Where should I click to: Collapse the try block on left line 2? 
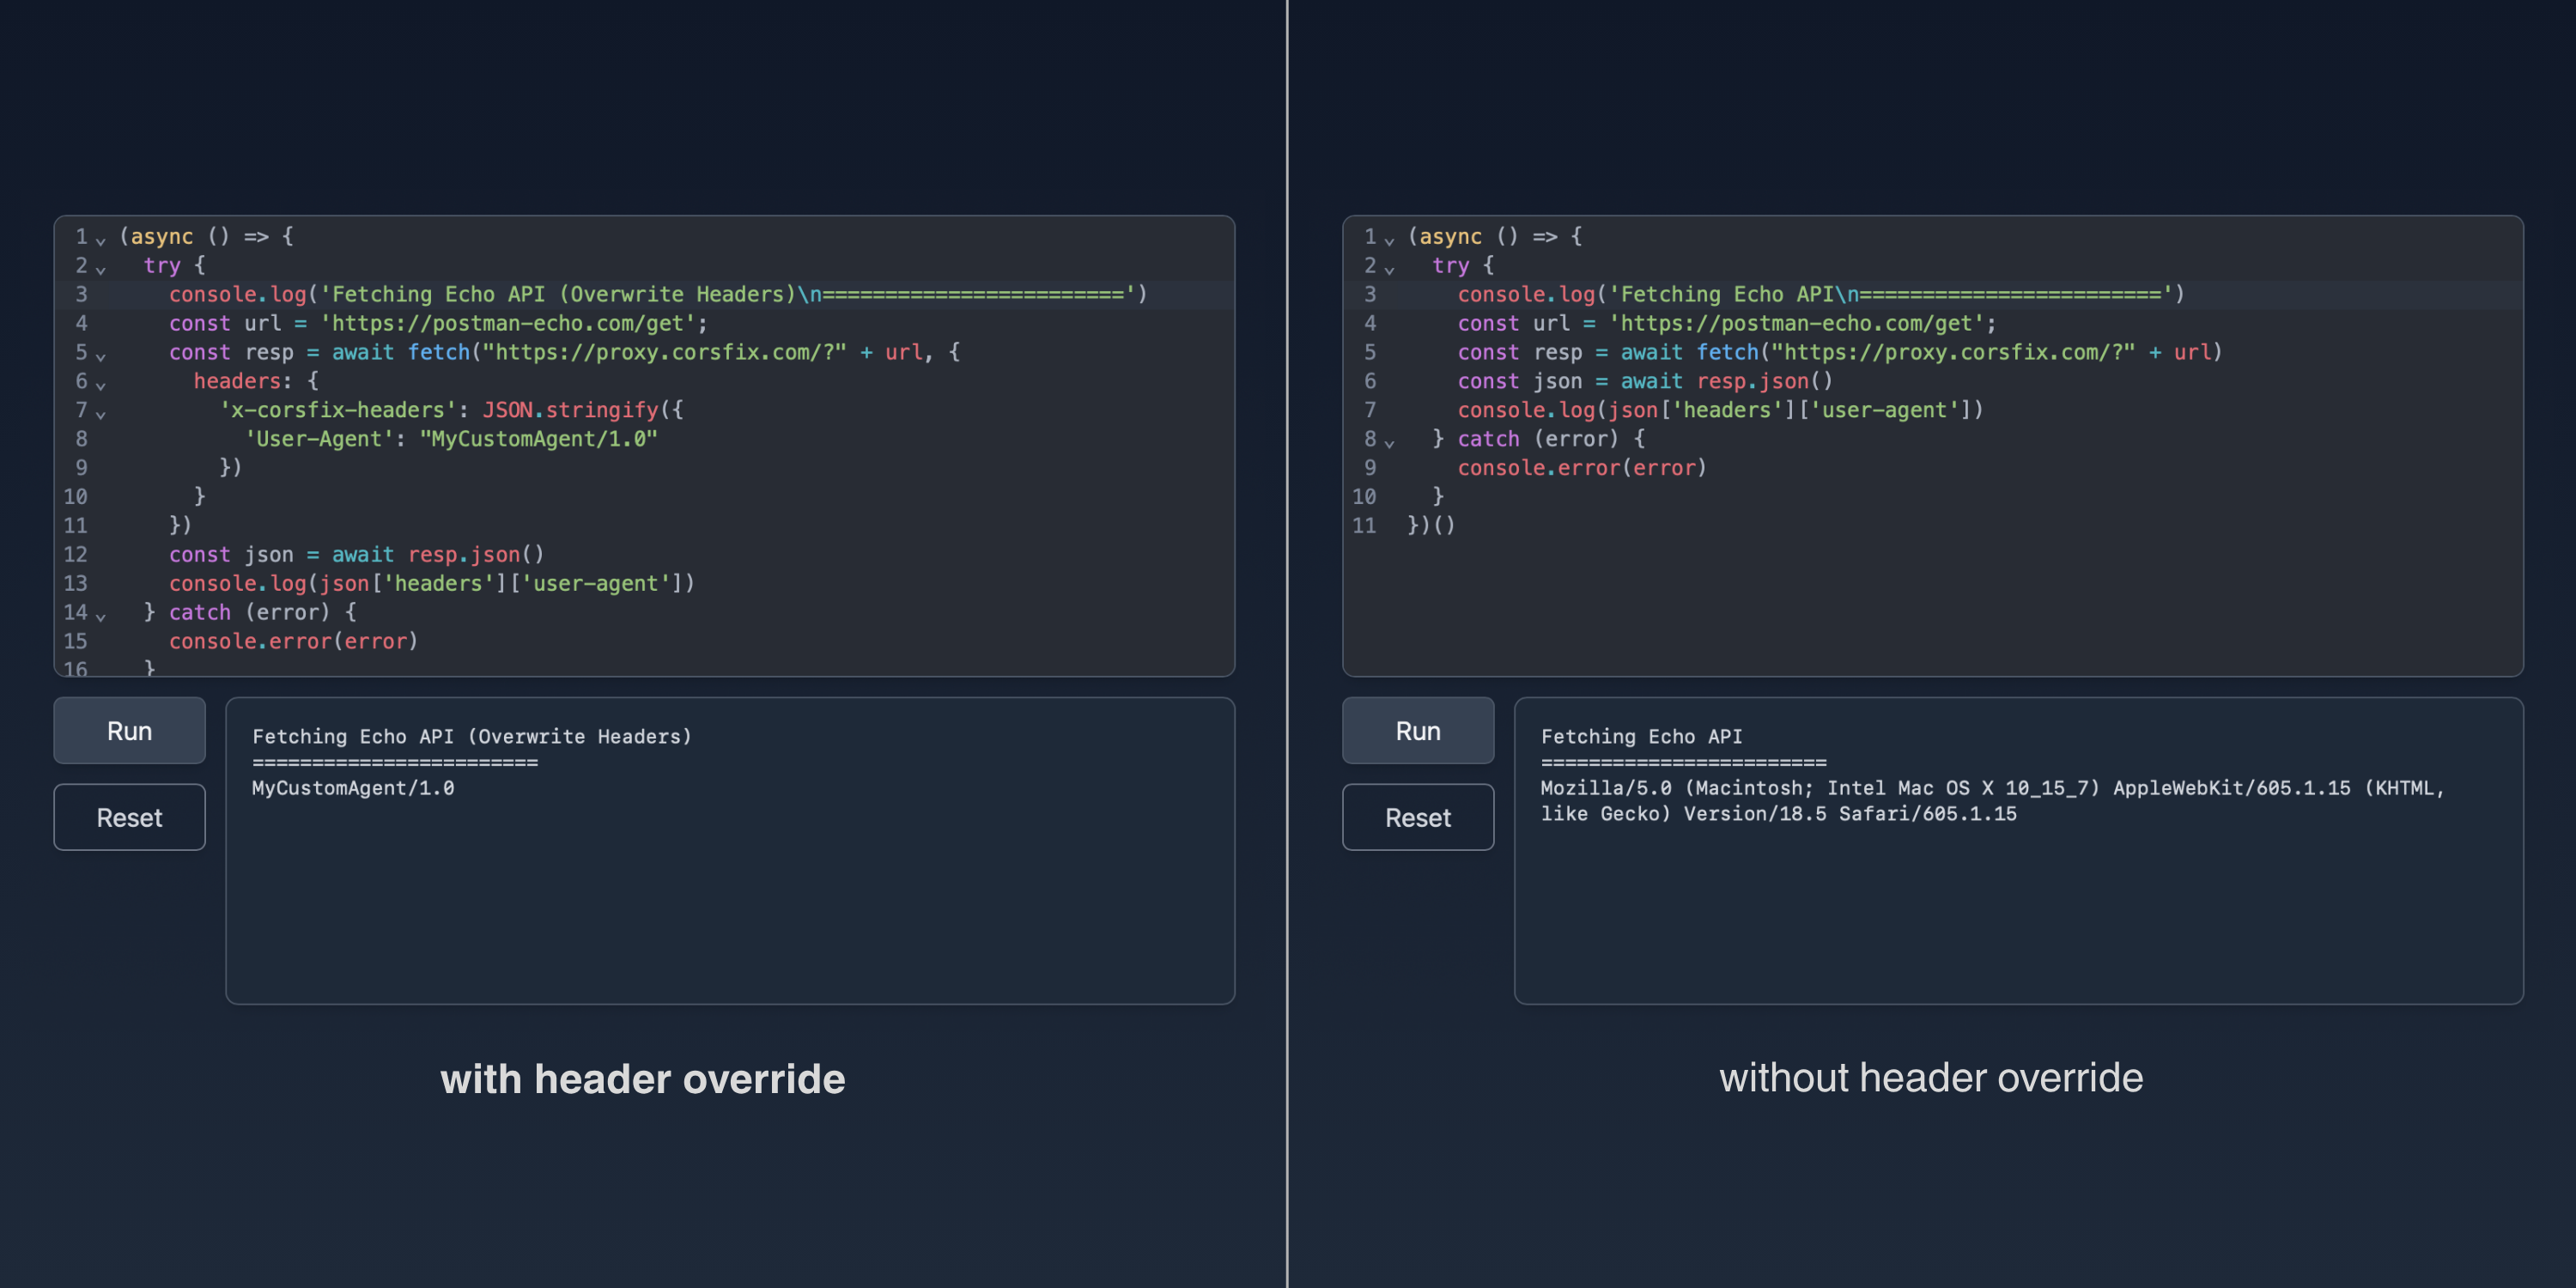[x=101, y=269]
